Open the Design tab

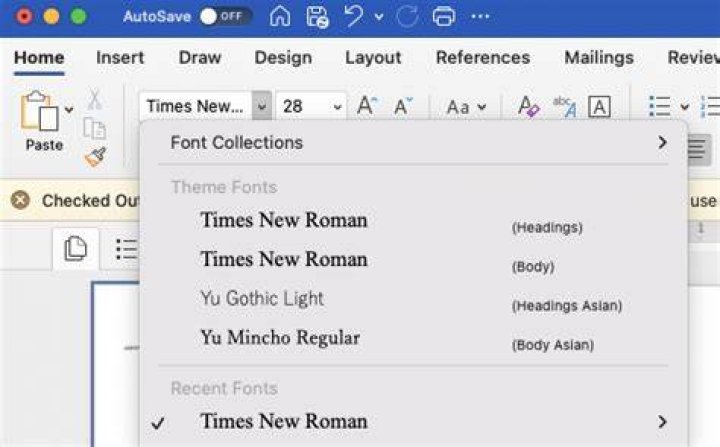click(283, 58)
